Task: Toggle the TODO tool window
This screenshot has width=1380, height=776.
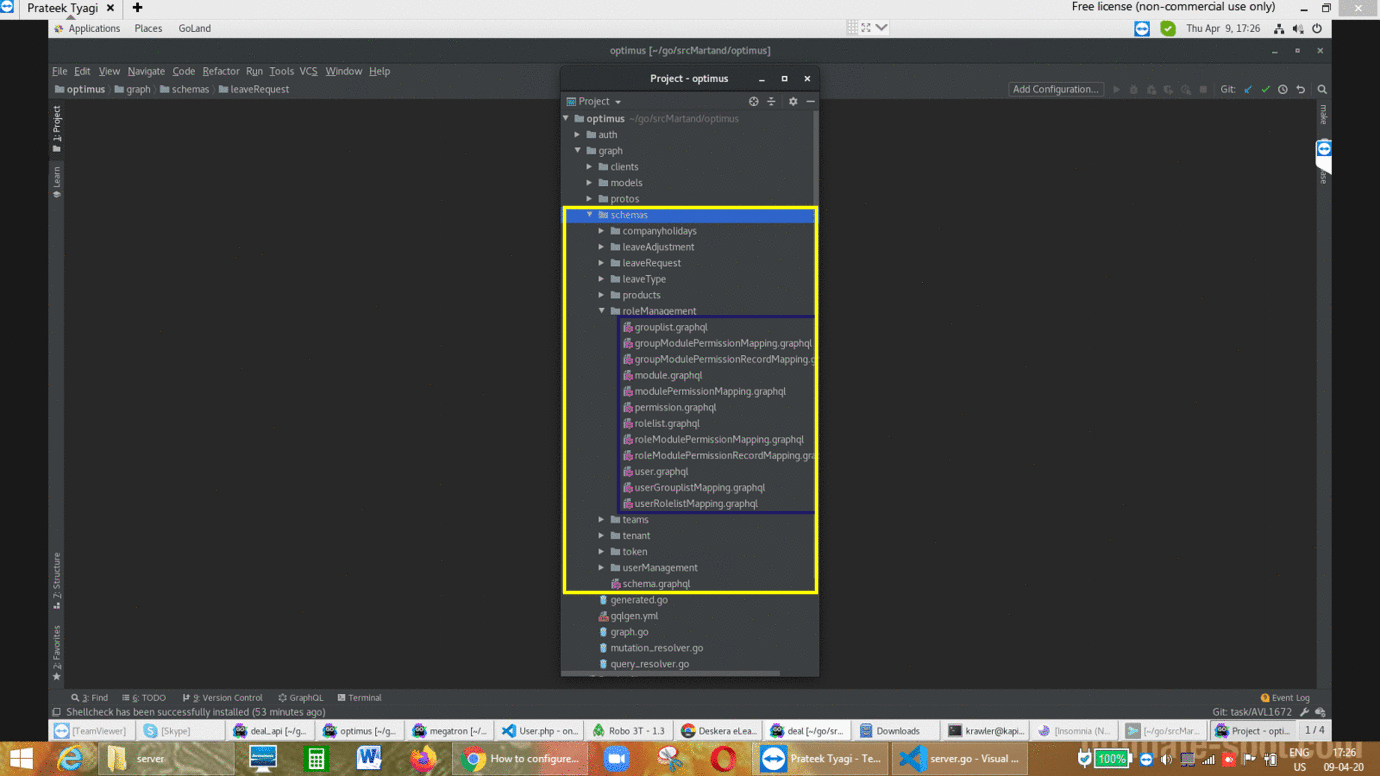Action: (144, 697)
